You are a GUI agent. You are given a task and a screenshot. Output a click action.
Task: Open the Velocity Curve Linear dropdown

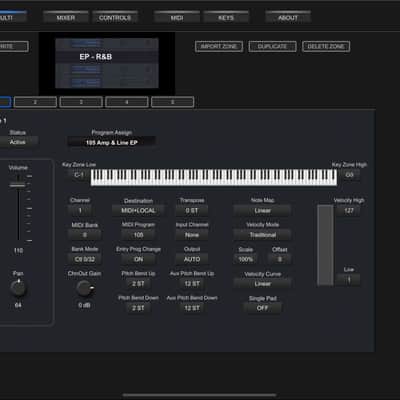(263, 284)
